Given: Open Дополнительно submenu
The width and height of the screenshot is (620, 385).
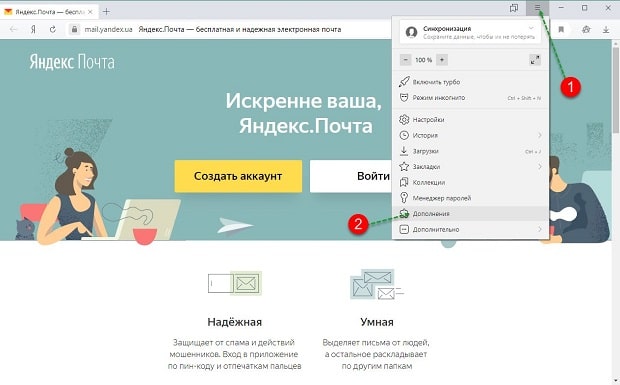Looking at the screenshot, I should tap(470, 229).
